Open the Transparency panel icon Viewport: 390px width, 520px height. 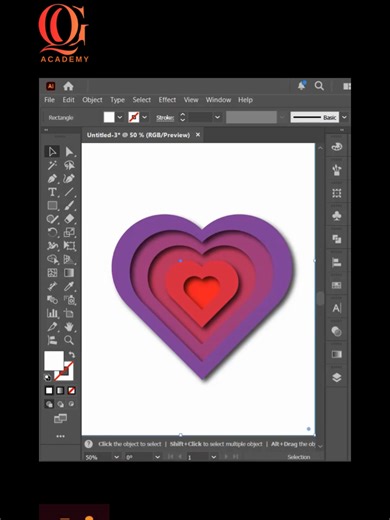click(x=337, y=331)
